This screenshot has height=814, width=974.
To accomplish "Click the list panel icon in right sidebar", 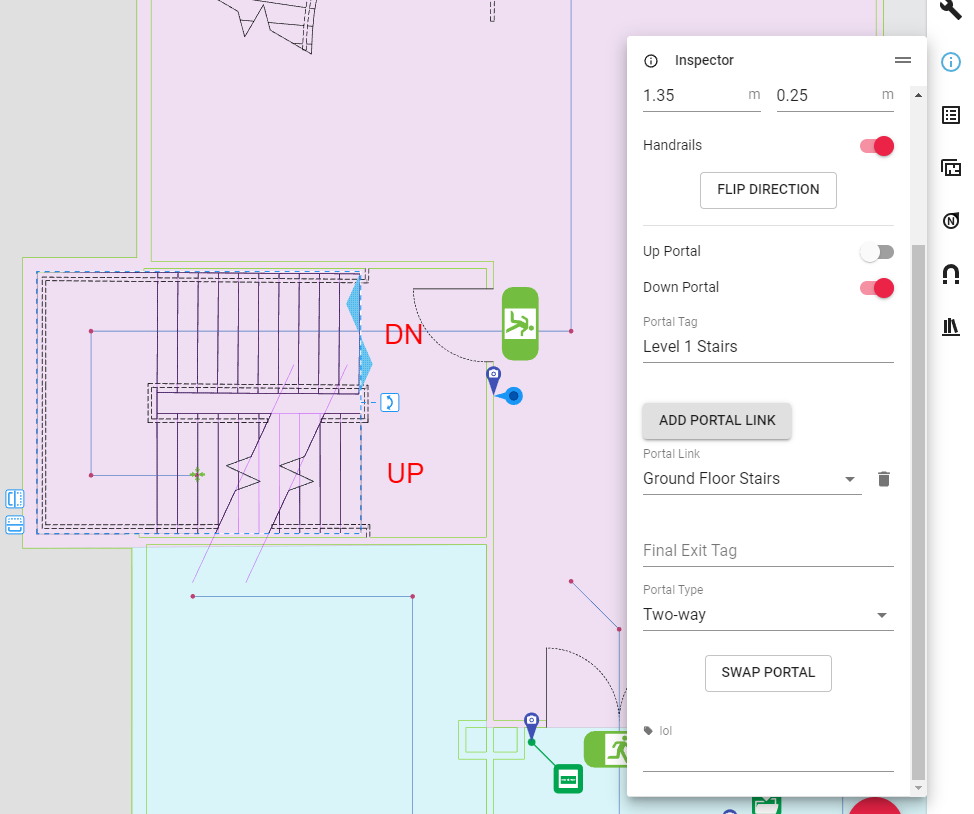I will [949, 114].
